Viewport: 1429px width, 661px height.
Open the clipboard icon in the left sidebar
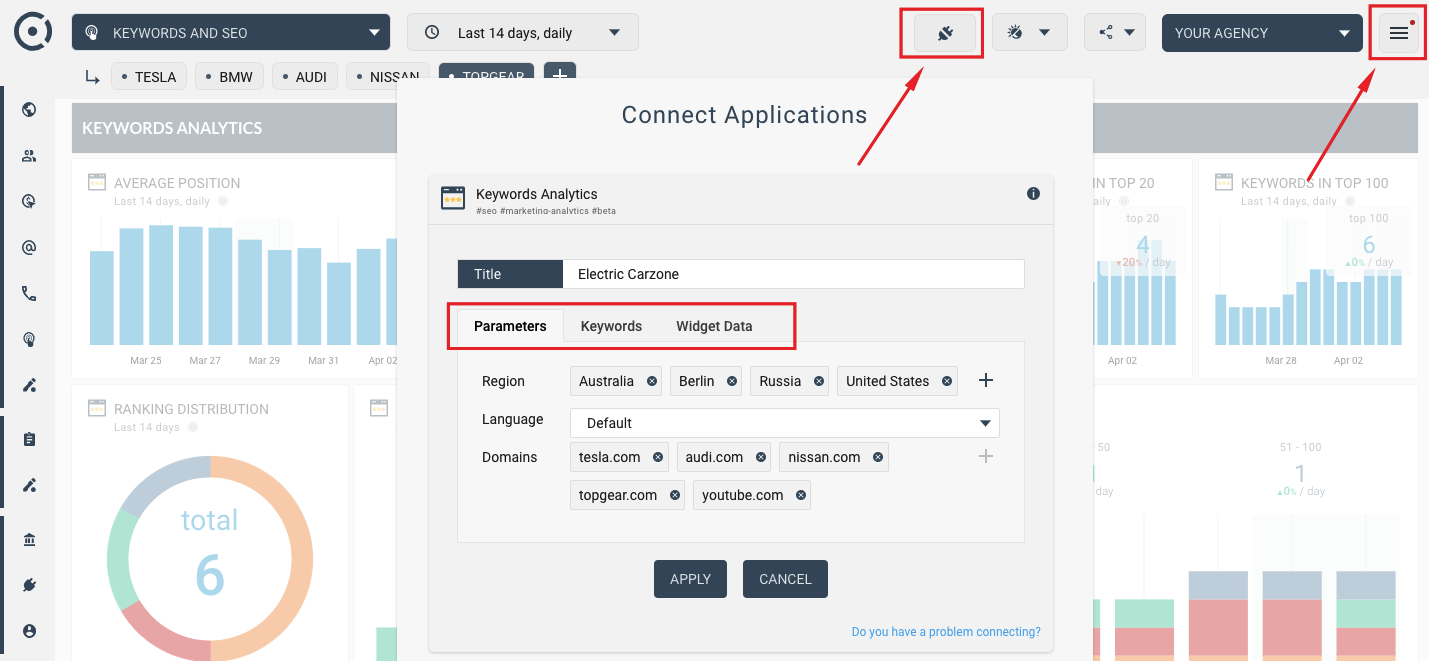point(29,439)
